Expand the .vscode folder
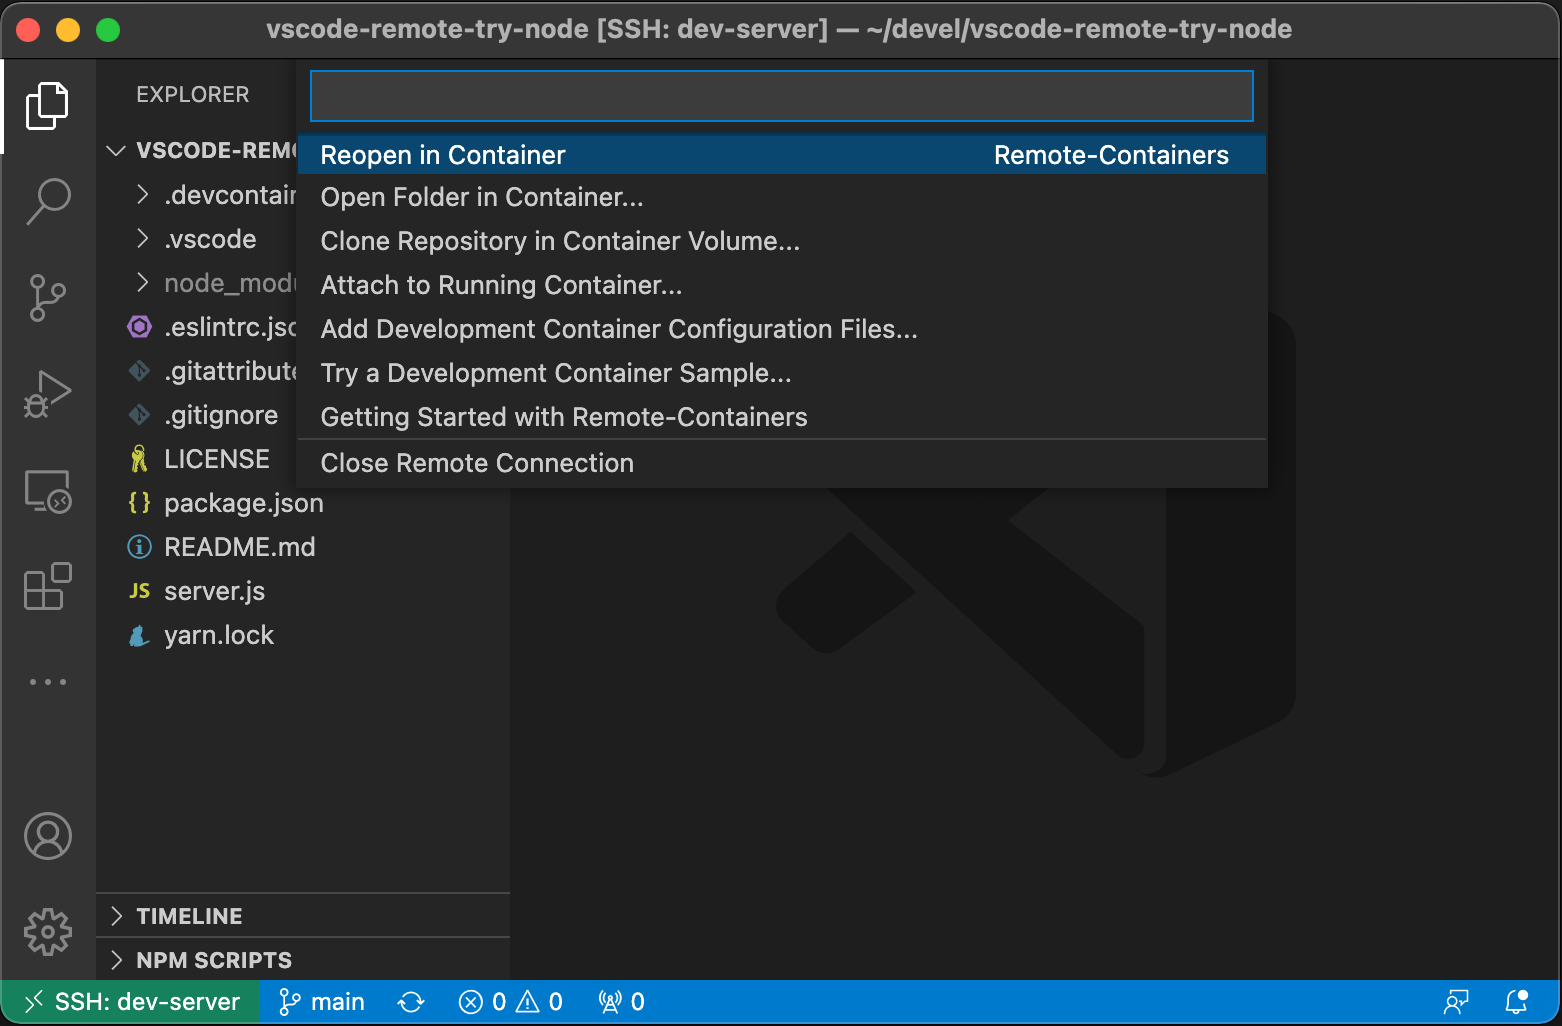 click(210, 239)
